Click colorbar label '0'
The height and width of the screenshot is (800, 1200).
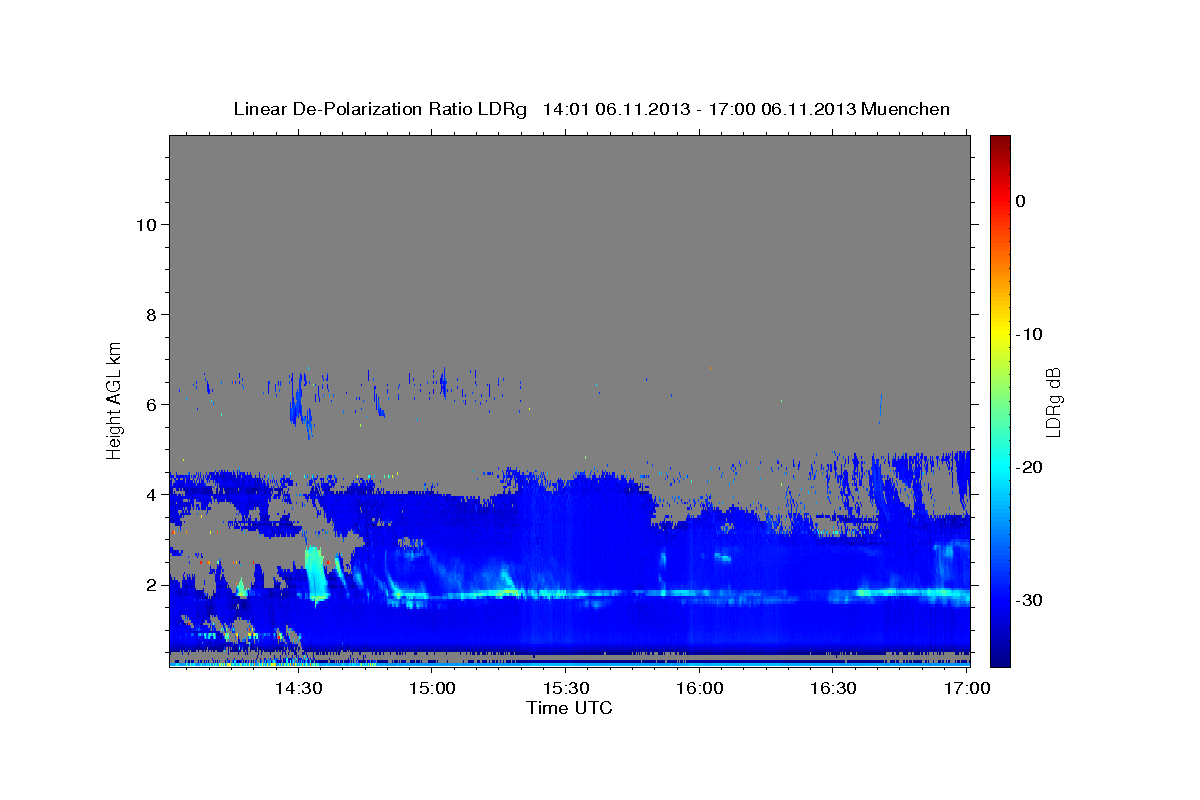pyautogui.click(x=1020, y=201)
